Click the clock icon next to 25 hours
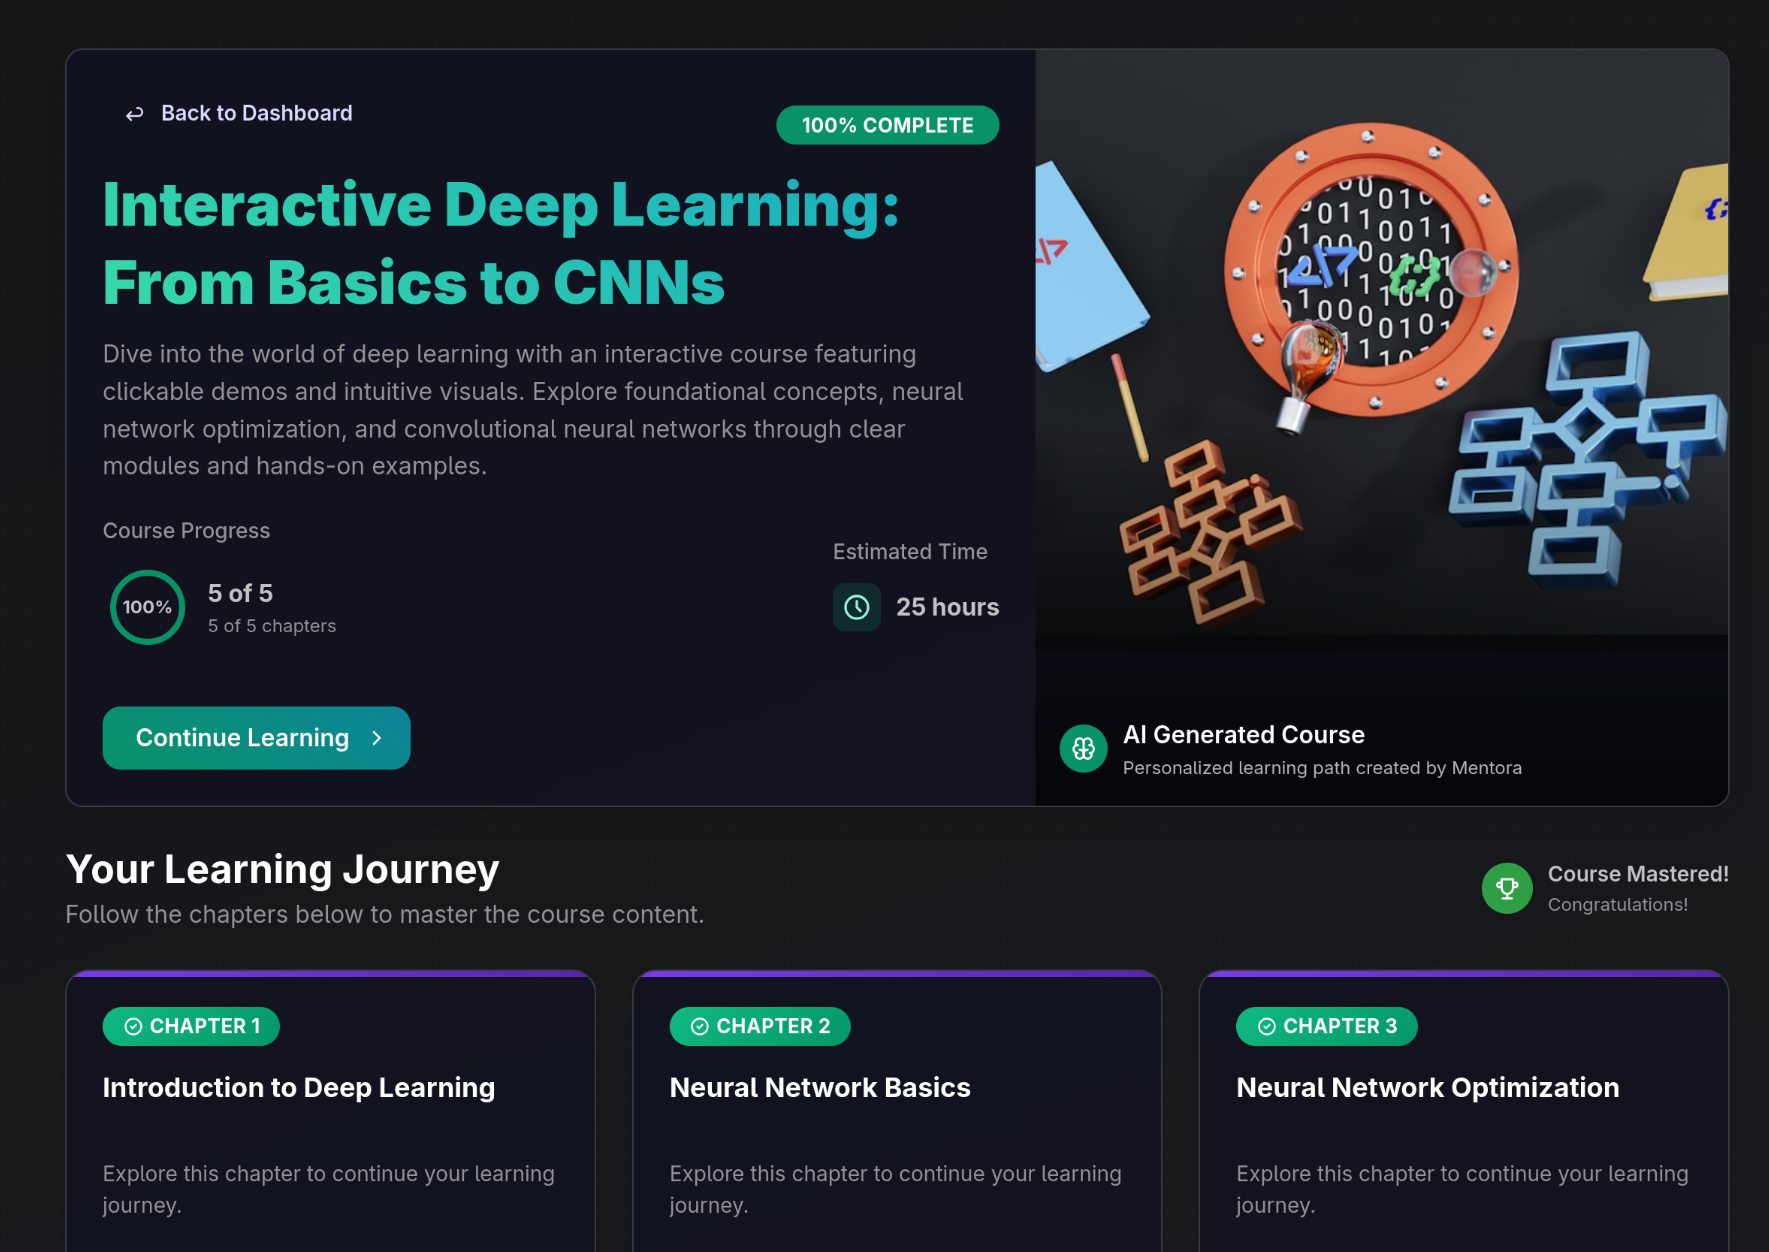The height and width of the screenshot is (1252, 1769). pyautogui.click(x=857, y=607)
